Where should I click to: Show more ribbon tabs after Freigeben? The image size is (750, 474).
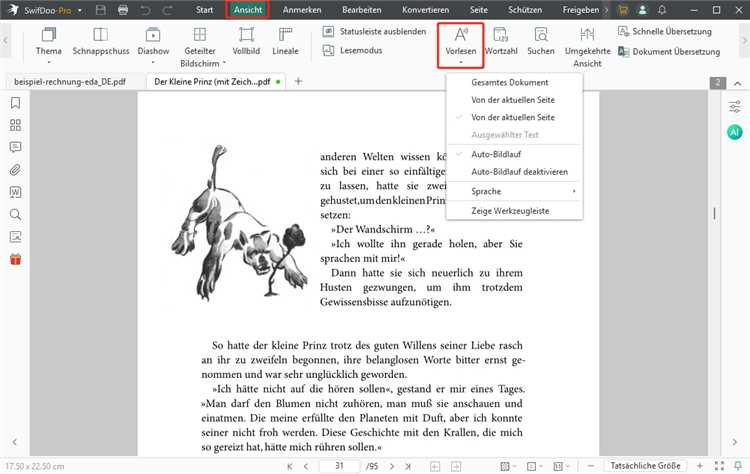[x=607, y=10]
